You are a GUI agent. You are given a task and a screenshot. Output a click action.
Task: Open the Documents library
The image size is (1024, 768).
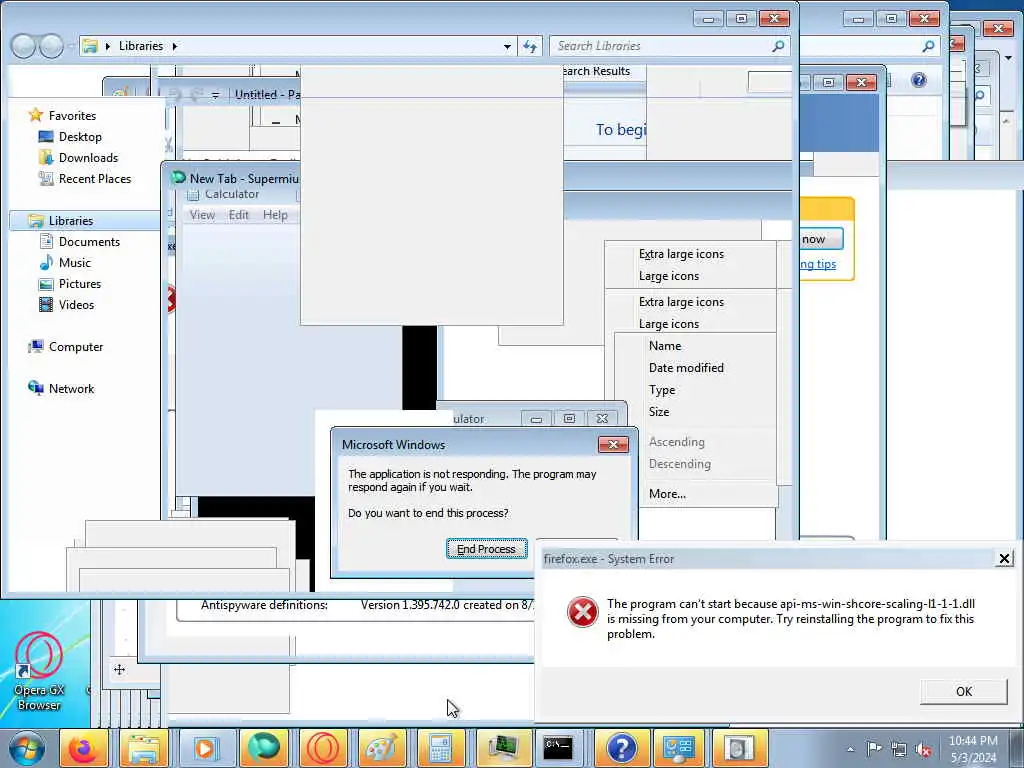[x=89, y=242]
